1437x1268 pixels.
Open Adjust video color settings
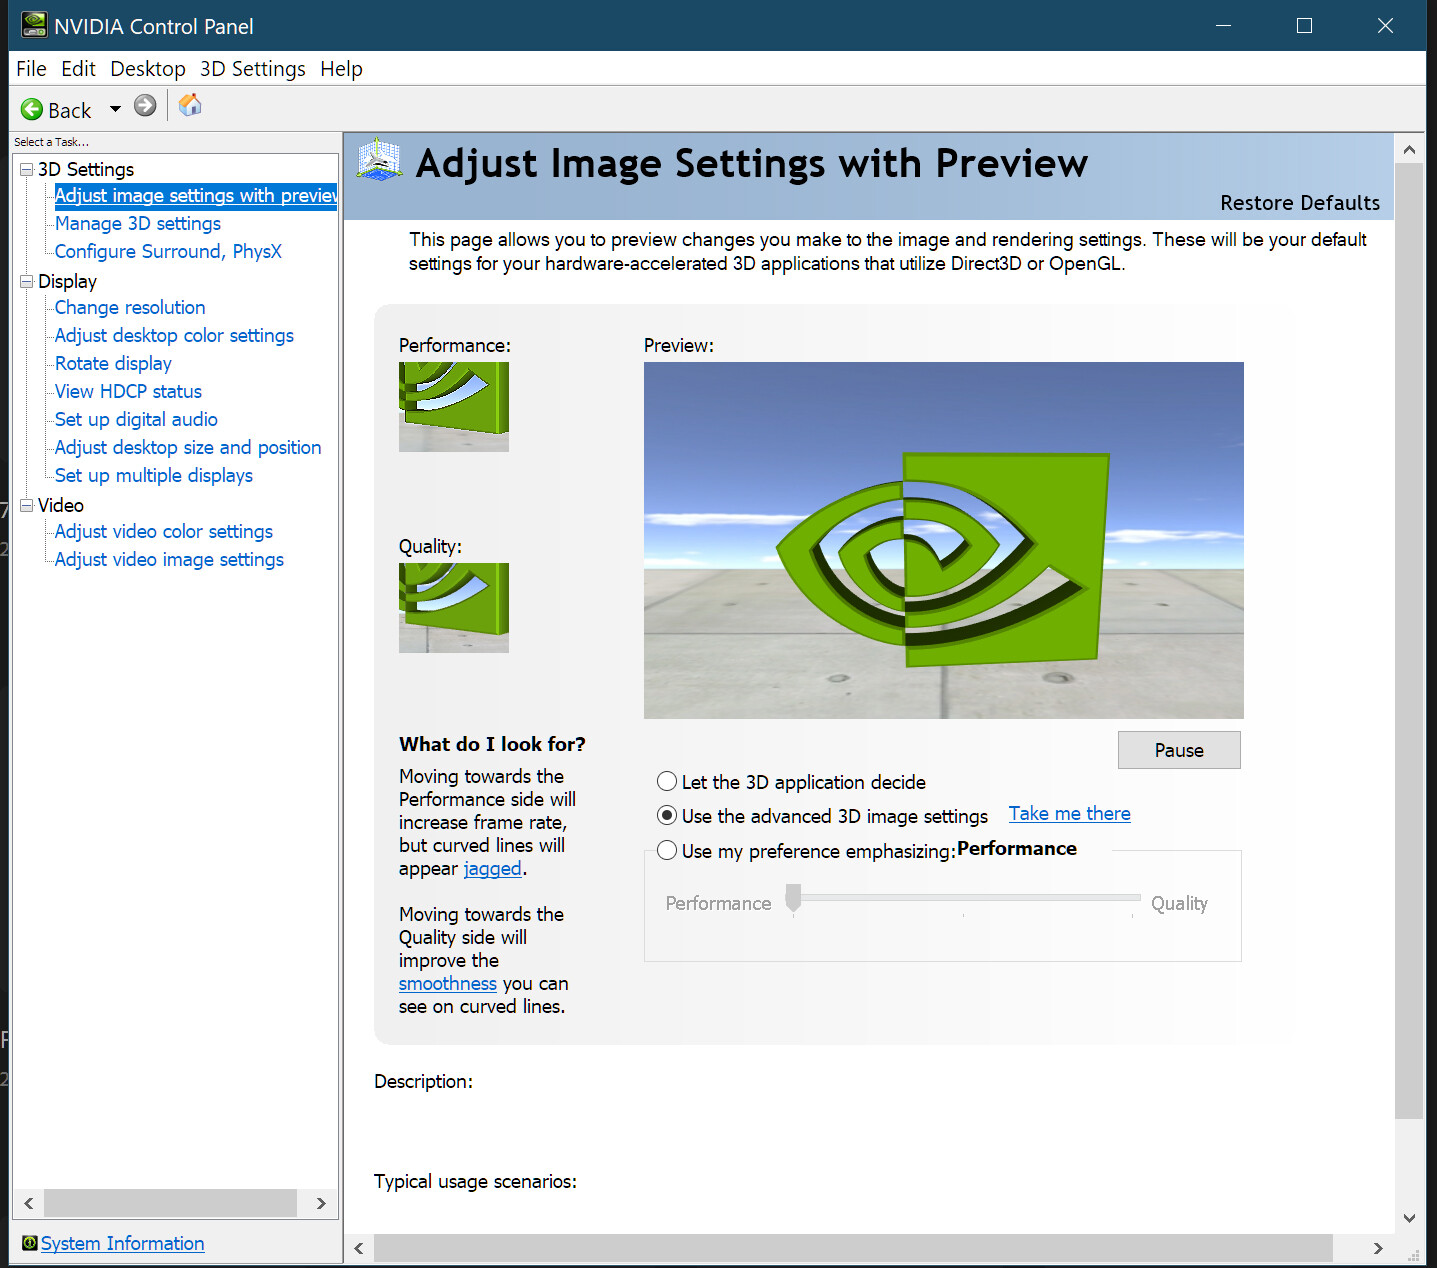click(164, 532)
